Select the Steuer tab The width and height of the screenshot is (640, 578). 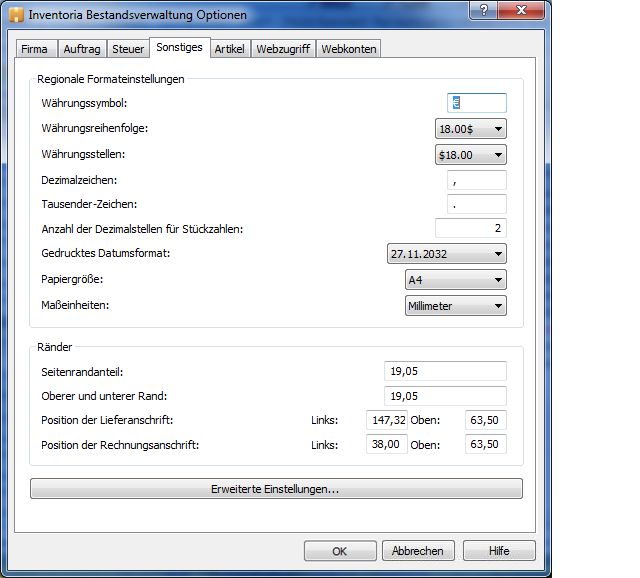point(128,49)
